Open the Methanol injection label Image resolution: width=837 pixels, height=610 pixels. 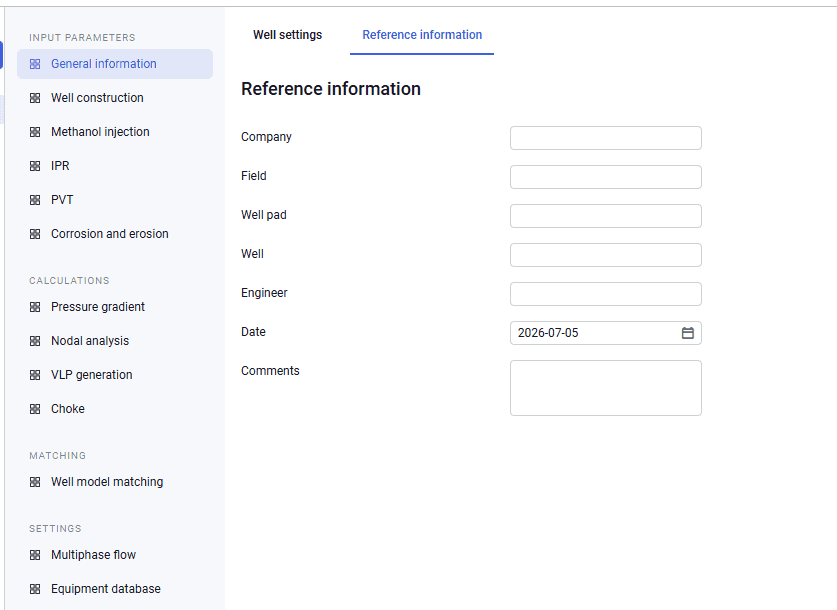tap(100, 132)
